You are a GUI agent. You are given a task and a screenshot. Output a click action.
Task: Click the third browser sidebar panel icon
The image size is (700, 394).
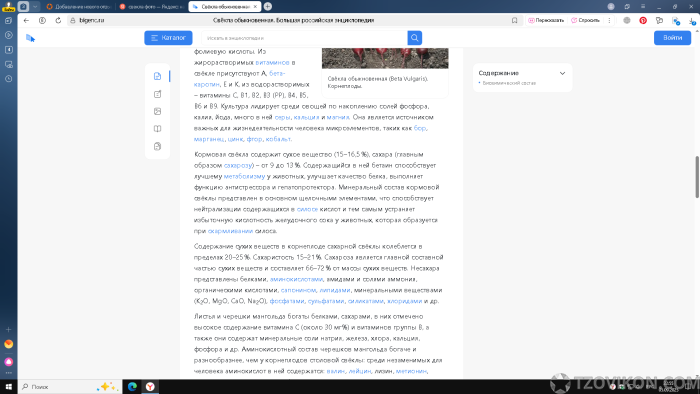coord(8,50)
